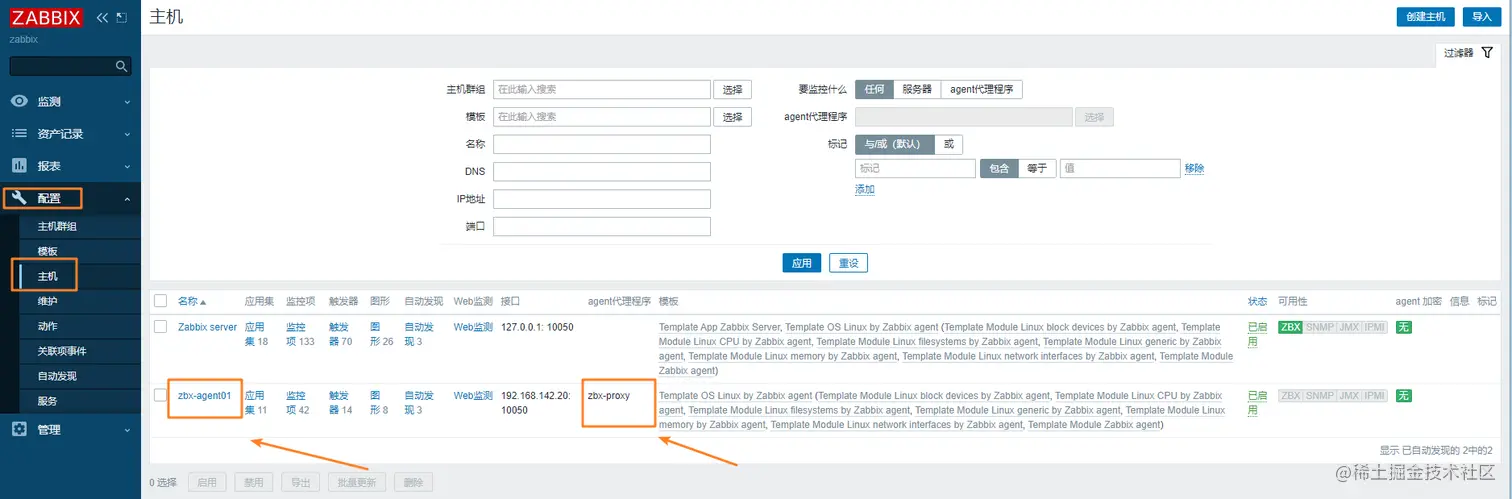1512x499 pixels.
Task: Click the sidebar search magnifier icon
Action: [x=122, y=66]
